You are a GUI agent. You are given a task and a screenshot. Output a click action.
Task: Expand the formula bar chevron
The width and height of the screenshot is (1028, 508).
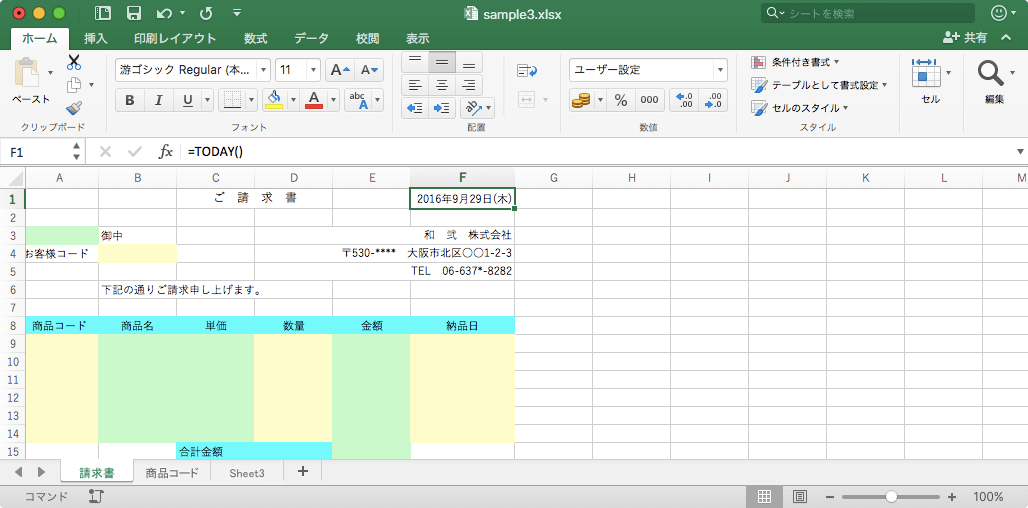pos(1019,151)
